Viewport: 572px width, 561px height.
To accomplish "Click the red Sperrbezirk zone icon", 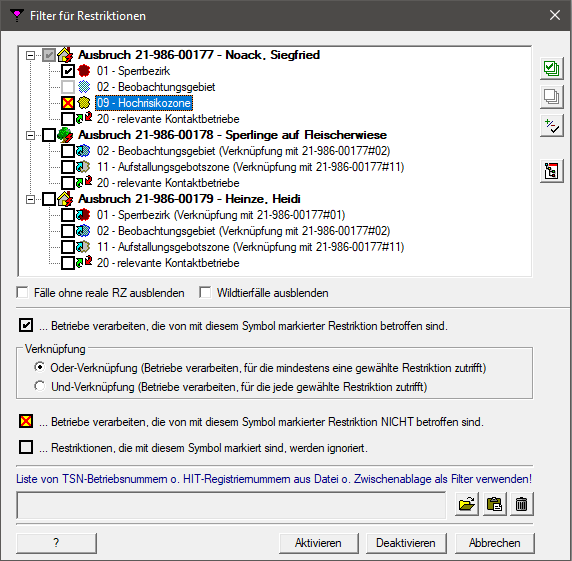I will (84, 71).
